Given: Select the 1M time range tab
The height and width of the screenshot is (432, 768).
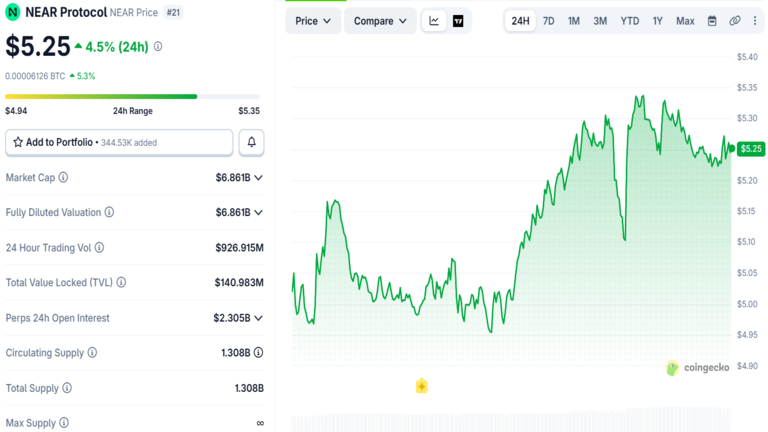Looking at the screenshot, I should pyautogui.click(x=574, y=21).
